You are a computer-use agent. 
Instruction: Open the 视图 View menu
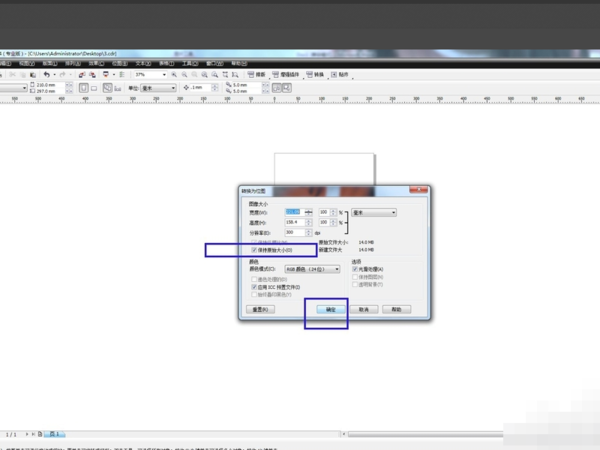27,64
